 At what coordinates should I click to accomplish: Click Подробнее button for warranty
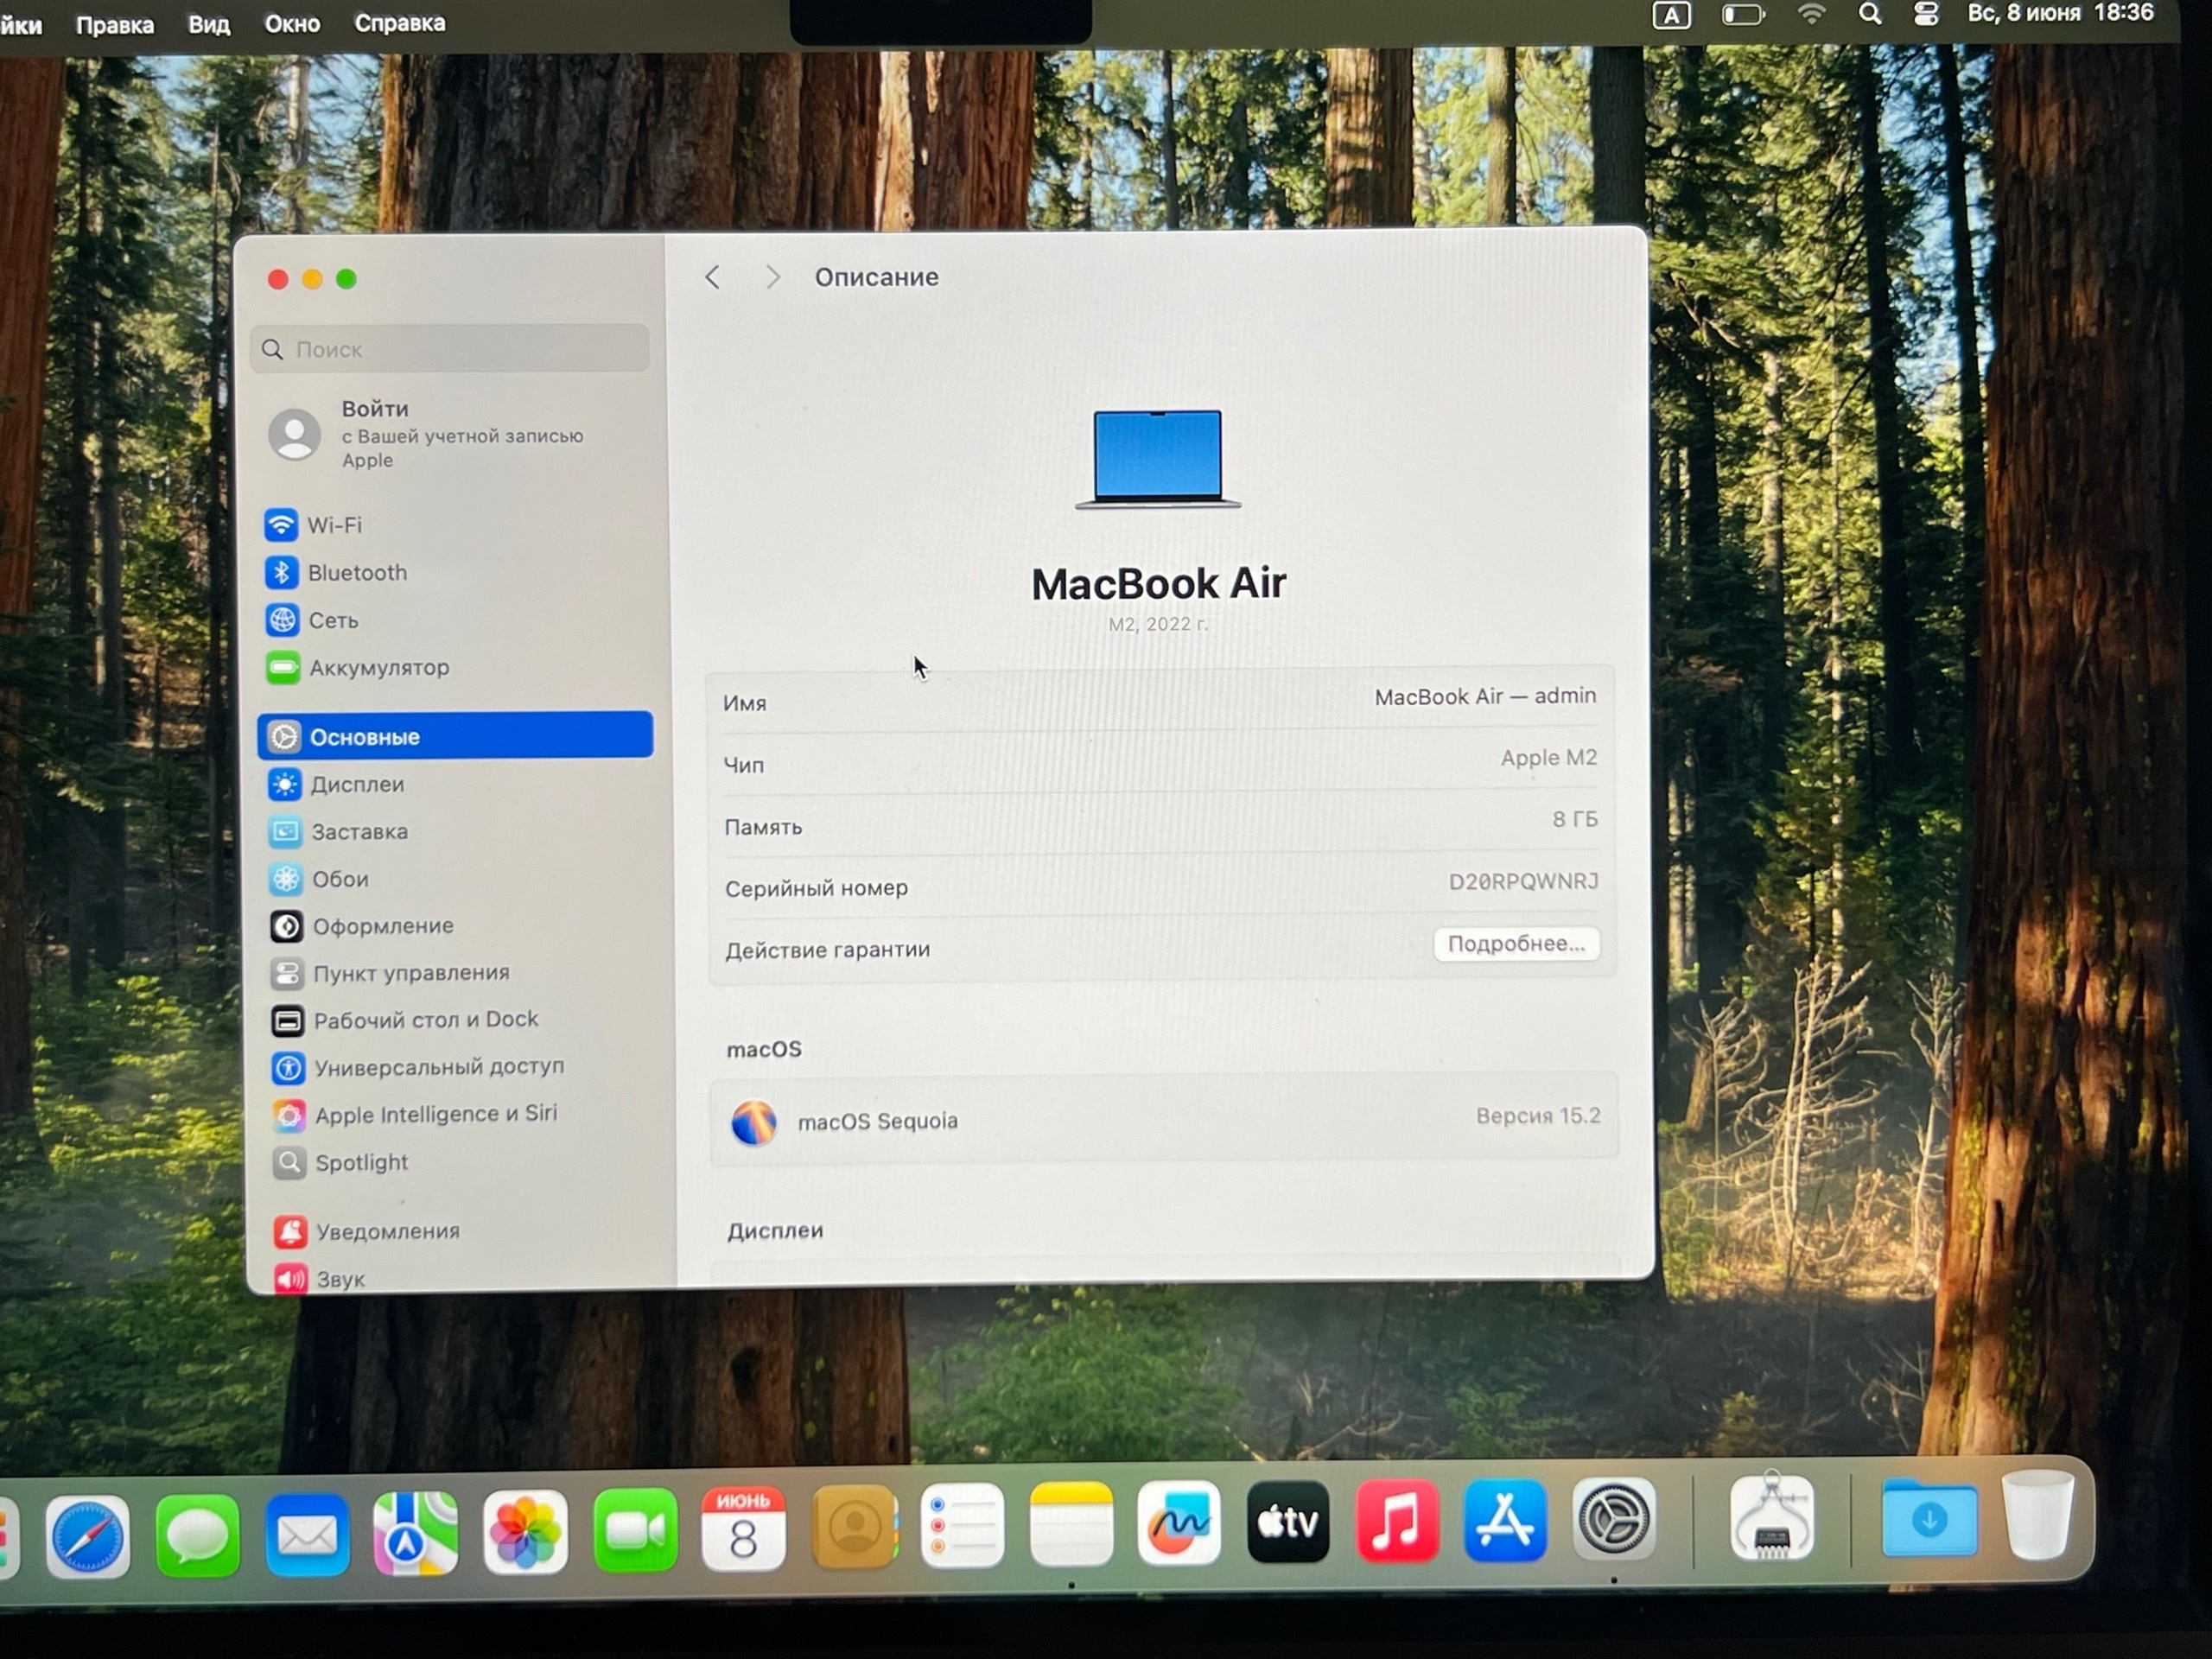click(1516, 944)
